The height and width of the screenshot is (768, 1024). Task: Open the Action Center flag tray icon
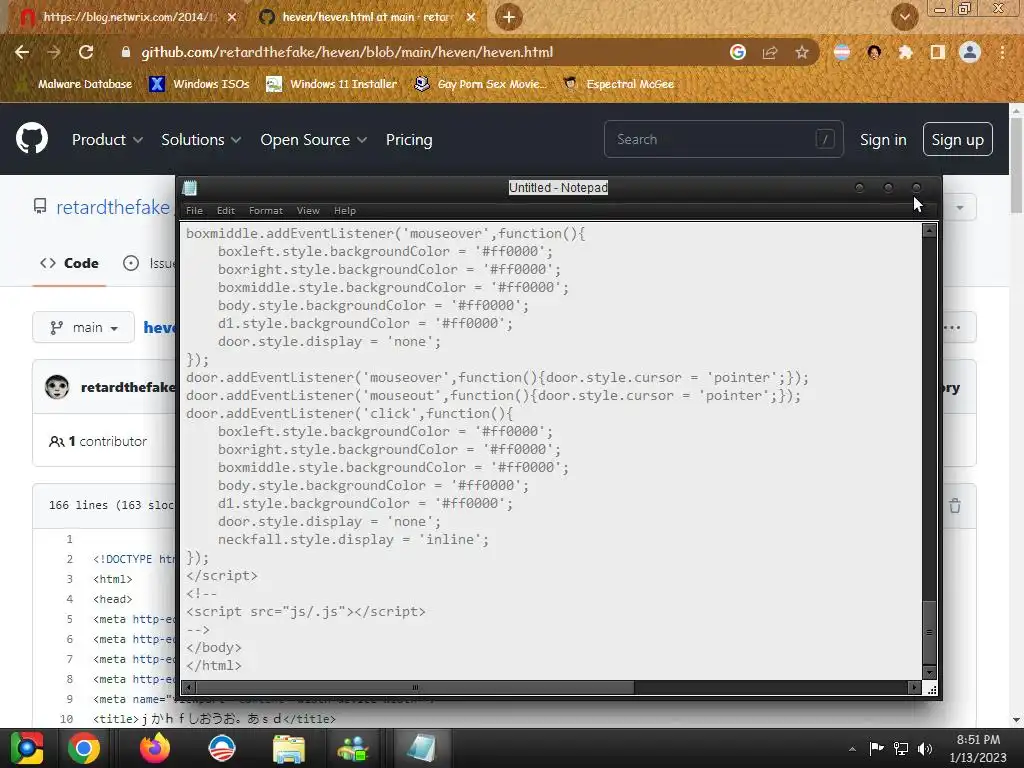pos(876,748)
